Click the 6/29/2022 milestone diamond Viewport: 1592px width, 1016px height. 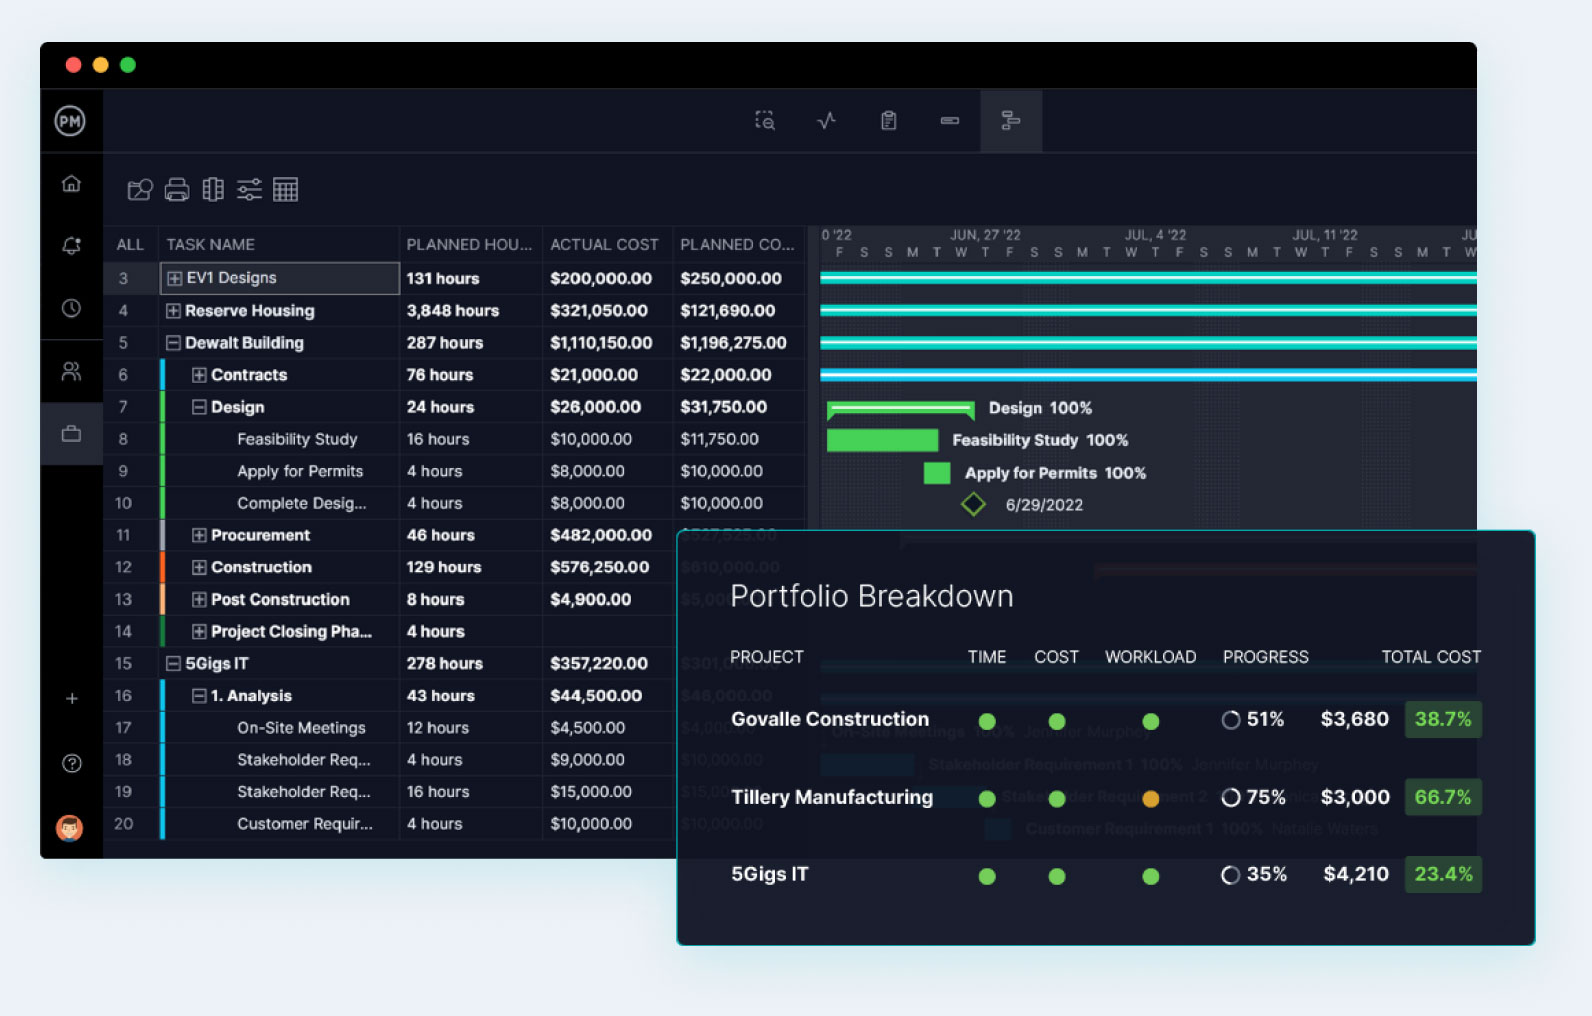pyautogui.click(x=973, y=505)
